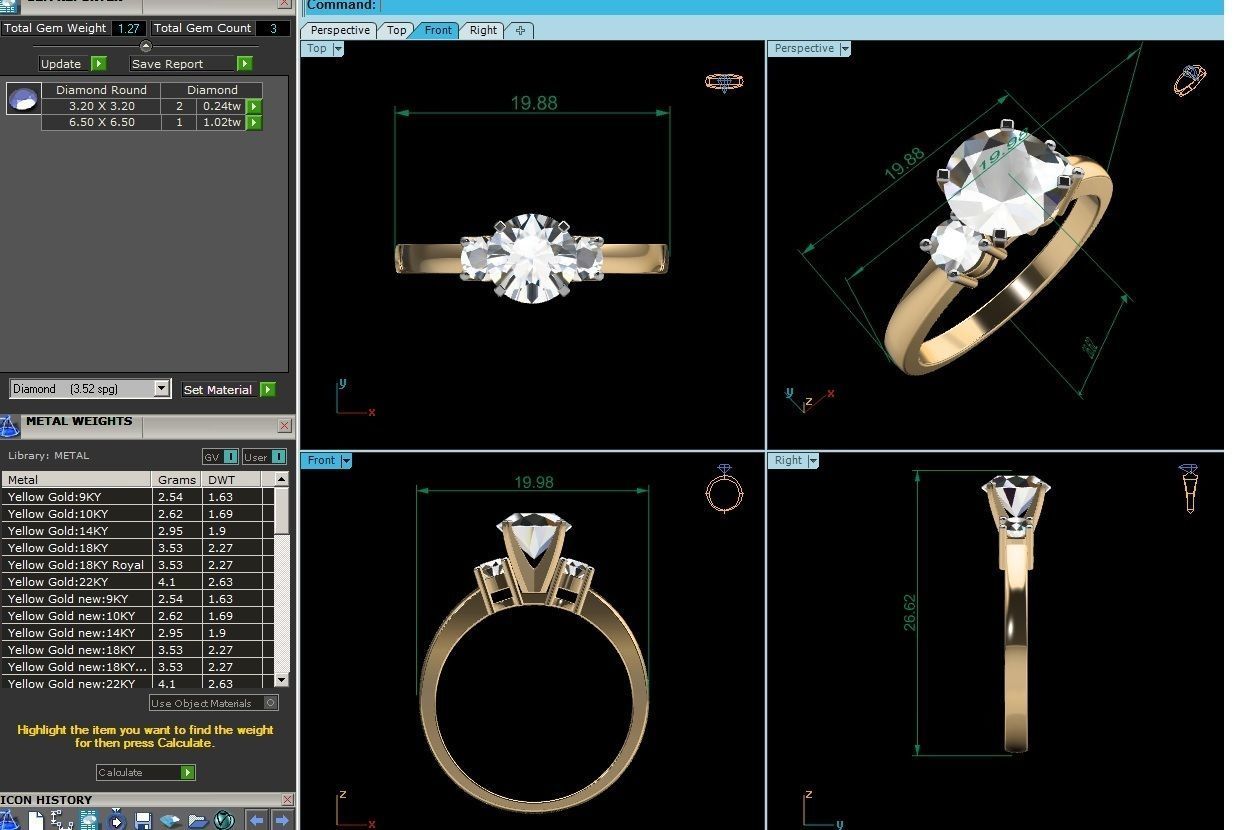Click the Grams column header

tap(177, 479)
